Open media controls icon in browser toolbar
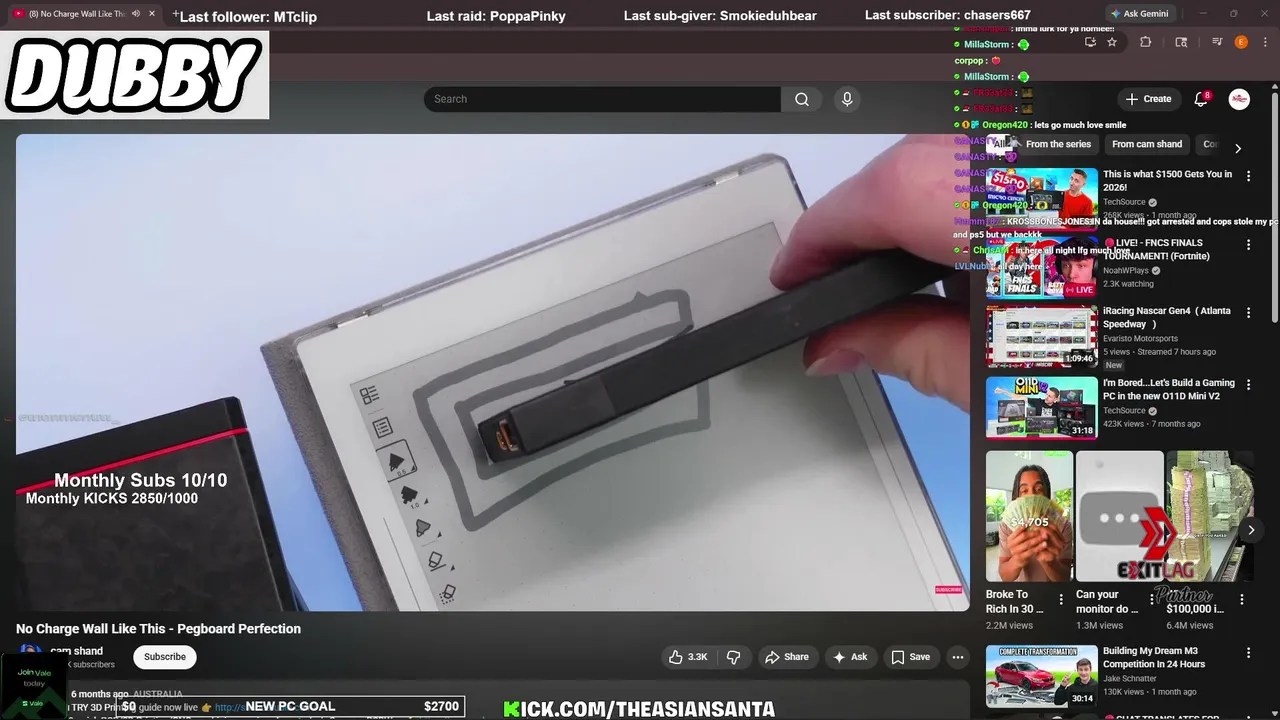Image resolution: width=1280 pixels, height=720 pixels. click(1217, 42)
